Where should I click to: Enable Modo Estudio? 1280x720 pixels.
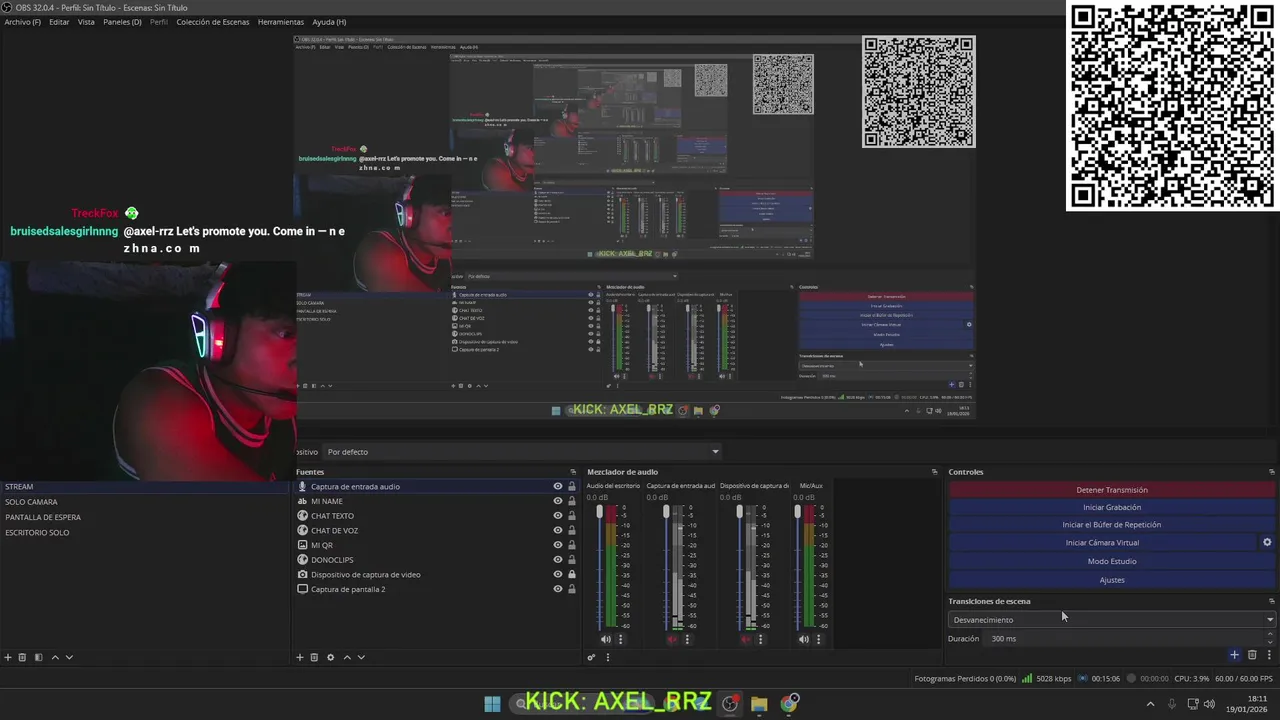click(x=1112, y=561)
